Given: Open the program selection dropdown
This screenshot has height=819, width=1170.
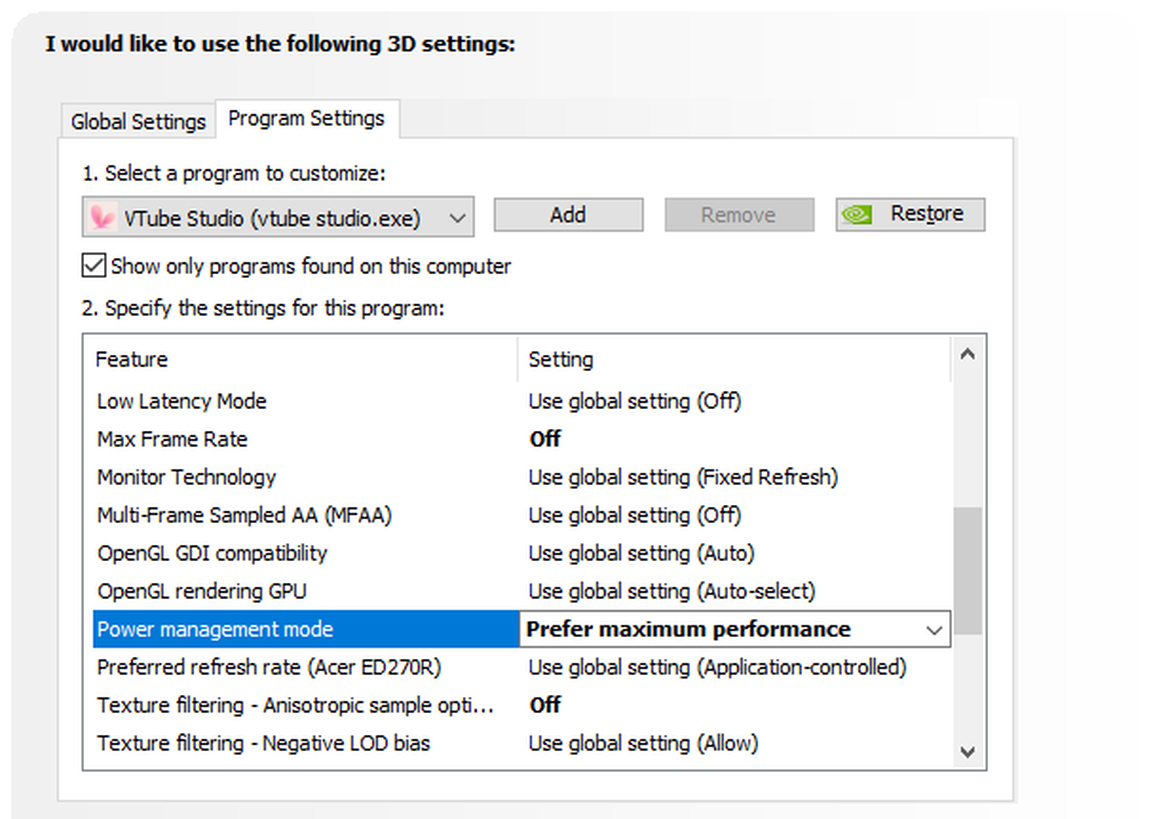Looking at the screenshot, I should (457, 217).
